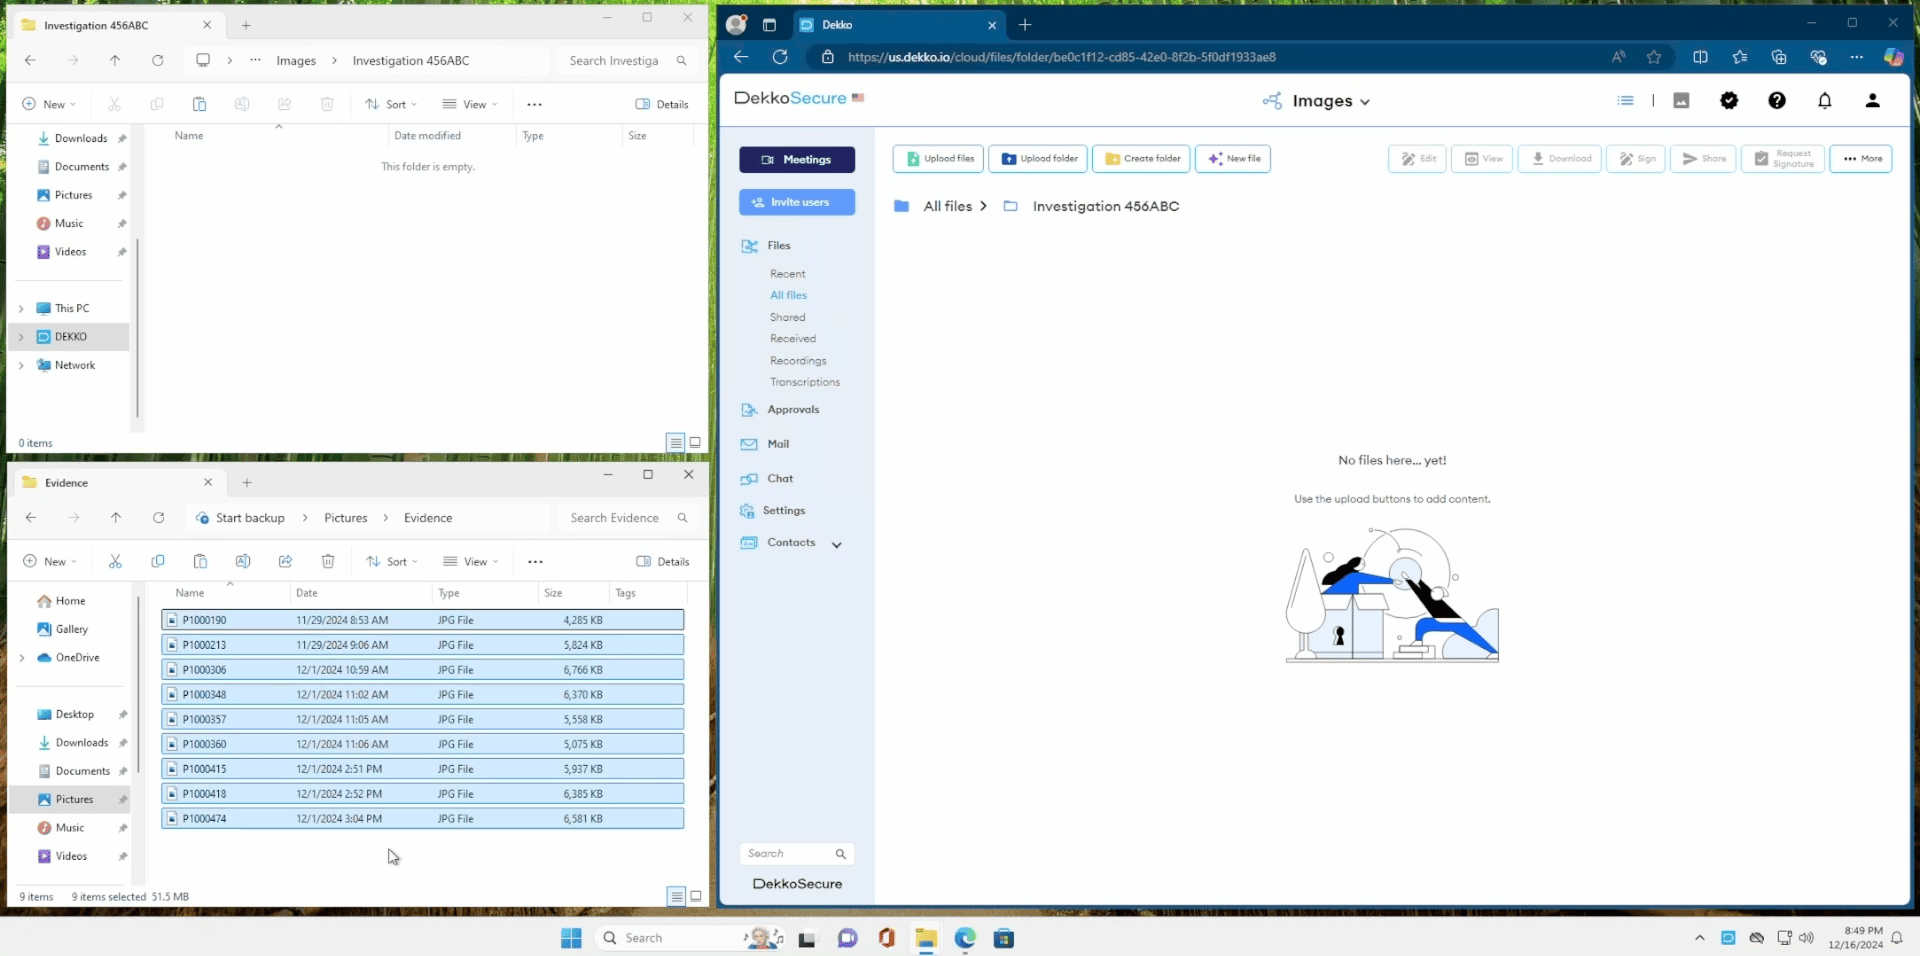This screenshot has height=956, width=1920.
Task: Open the Sort dropdown in Evidence window
Action: point(391,562)
